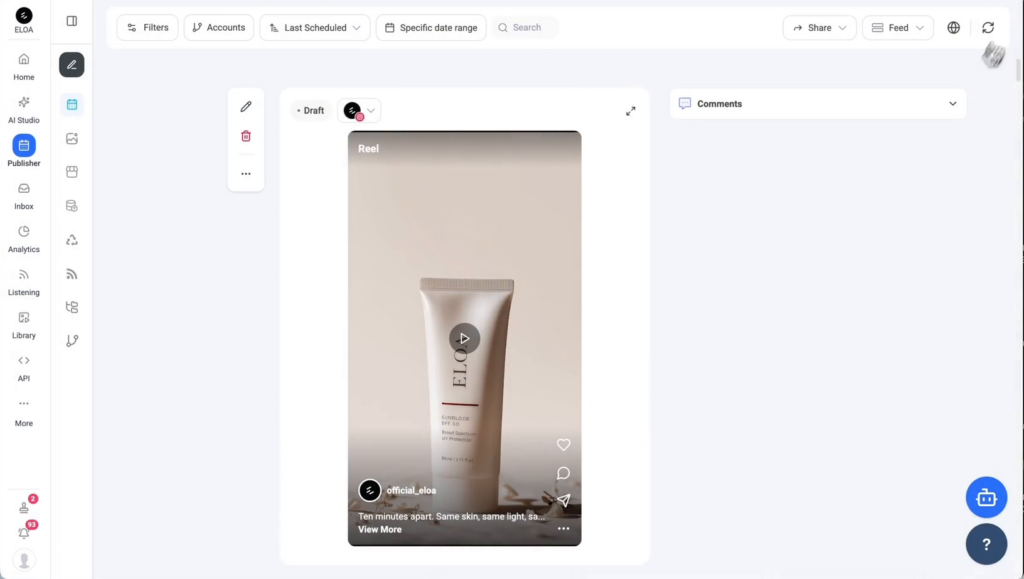Open user profile avatar

24,560
